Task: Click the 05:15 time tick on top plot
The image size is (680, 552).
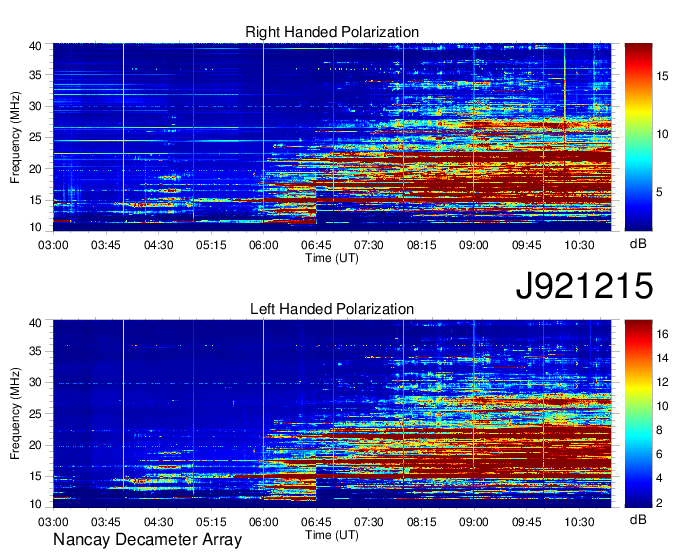Action: (211, 245)
